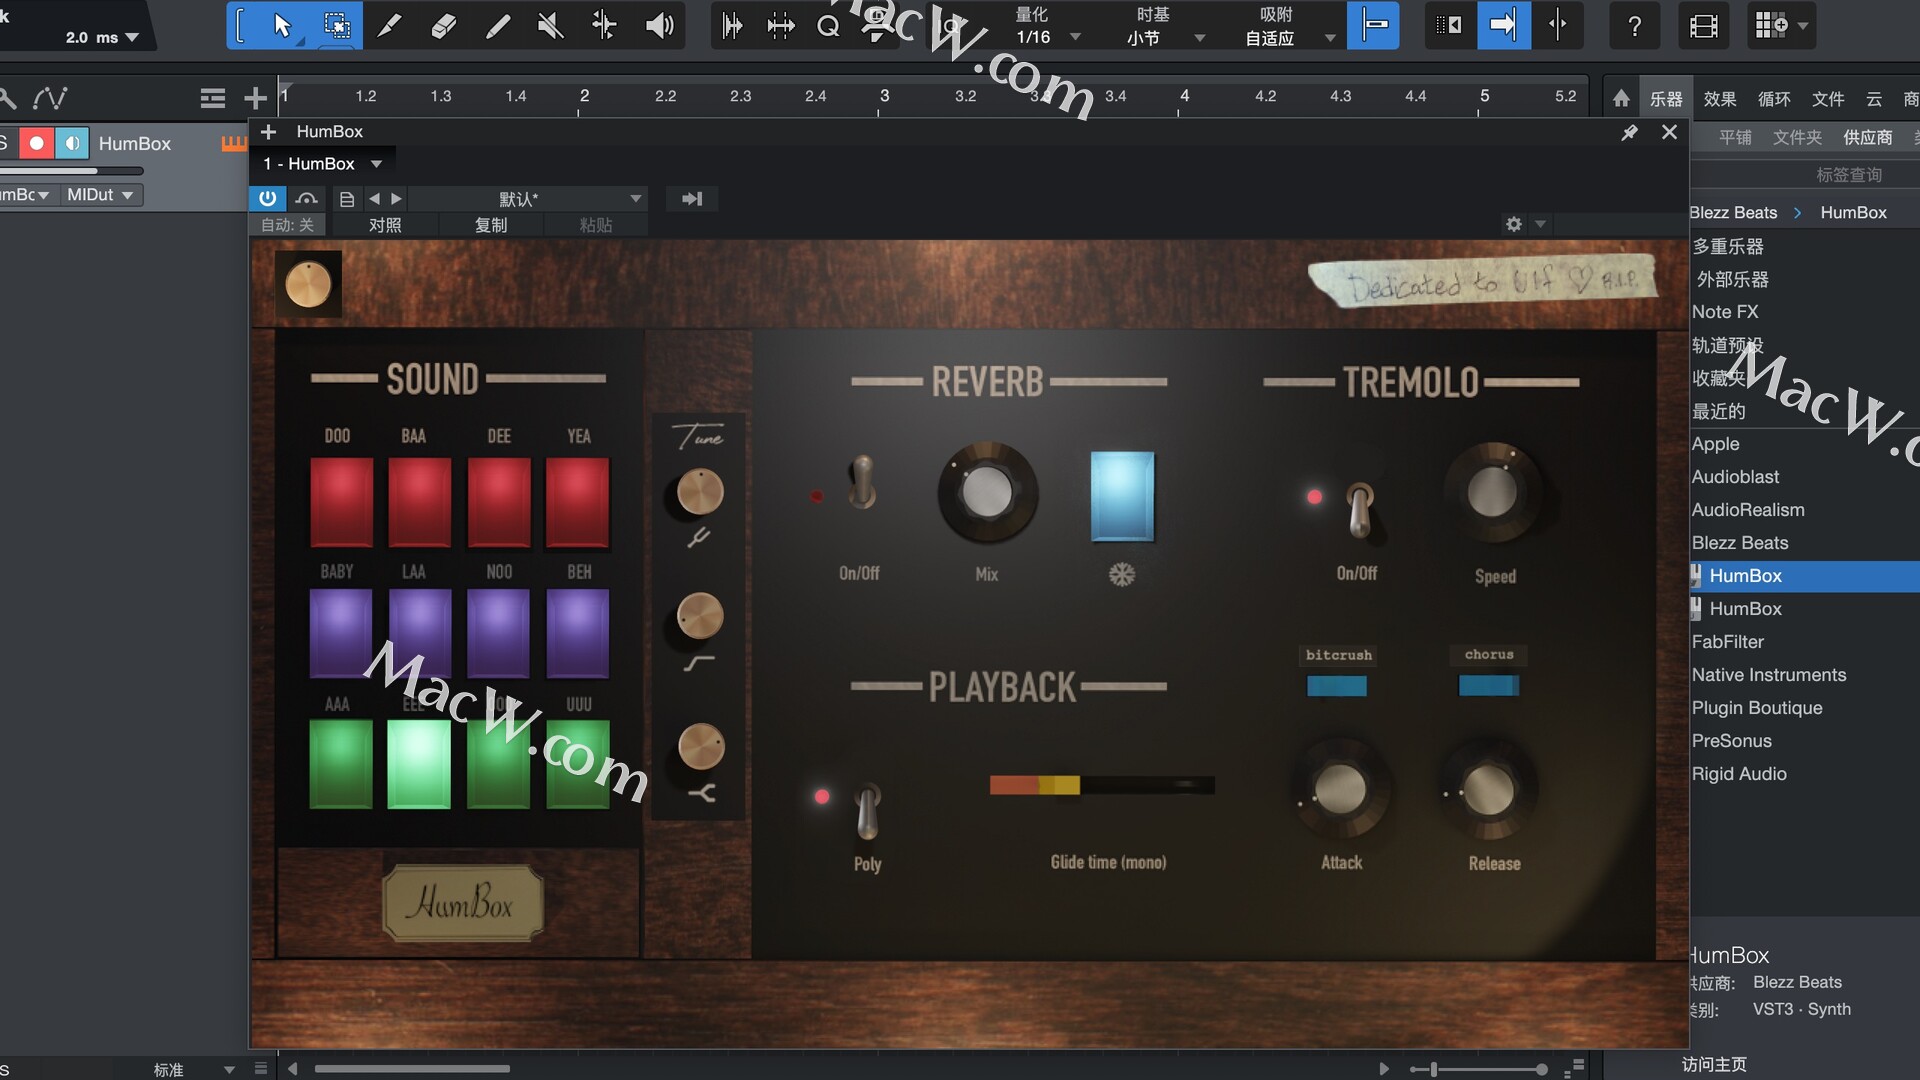Click the Tremolo Speed knob
Screen dimensions: 1920x1080
click(x=1493, y=492)
